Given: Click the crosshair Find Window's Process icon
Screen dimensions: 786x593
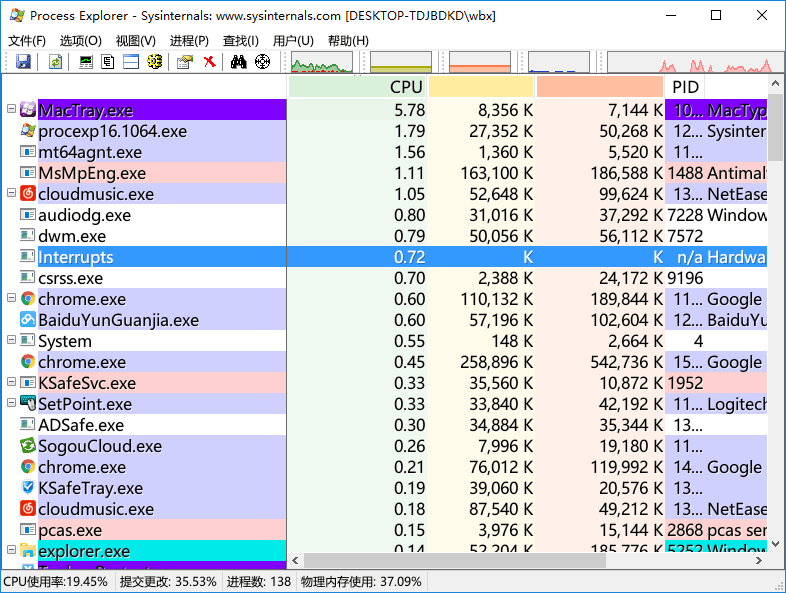Looking at the screenshot, I should (262, 62).
